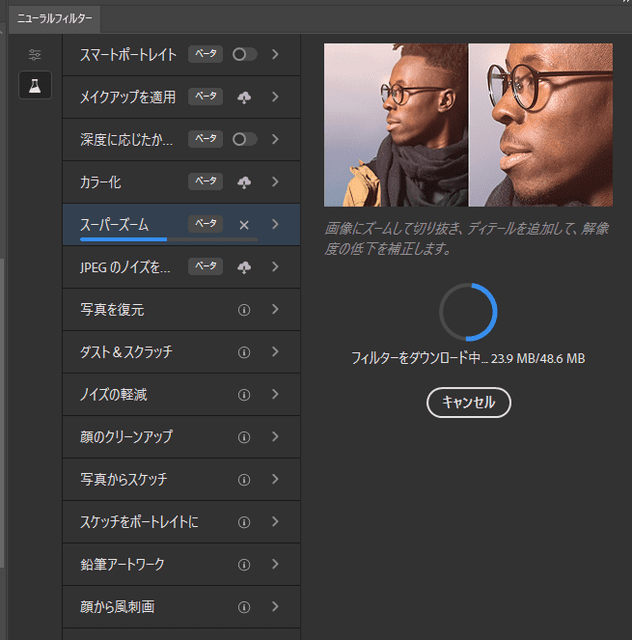
Task: Cancel スーパーズーム download with X icon
Action: [244, 225]
